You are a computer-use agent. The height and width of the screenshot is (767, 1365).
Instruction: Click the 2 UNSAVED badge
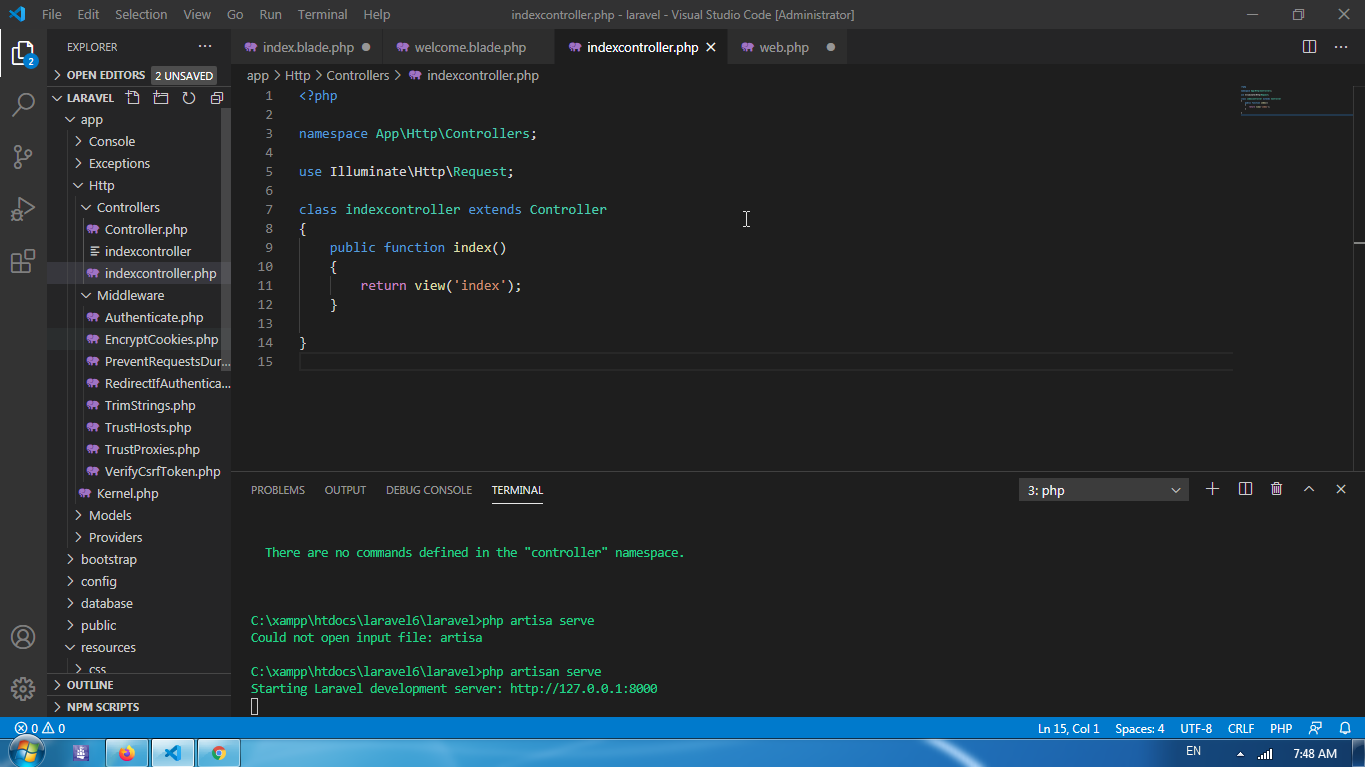184,75
